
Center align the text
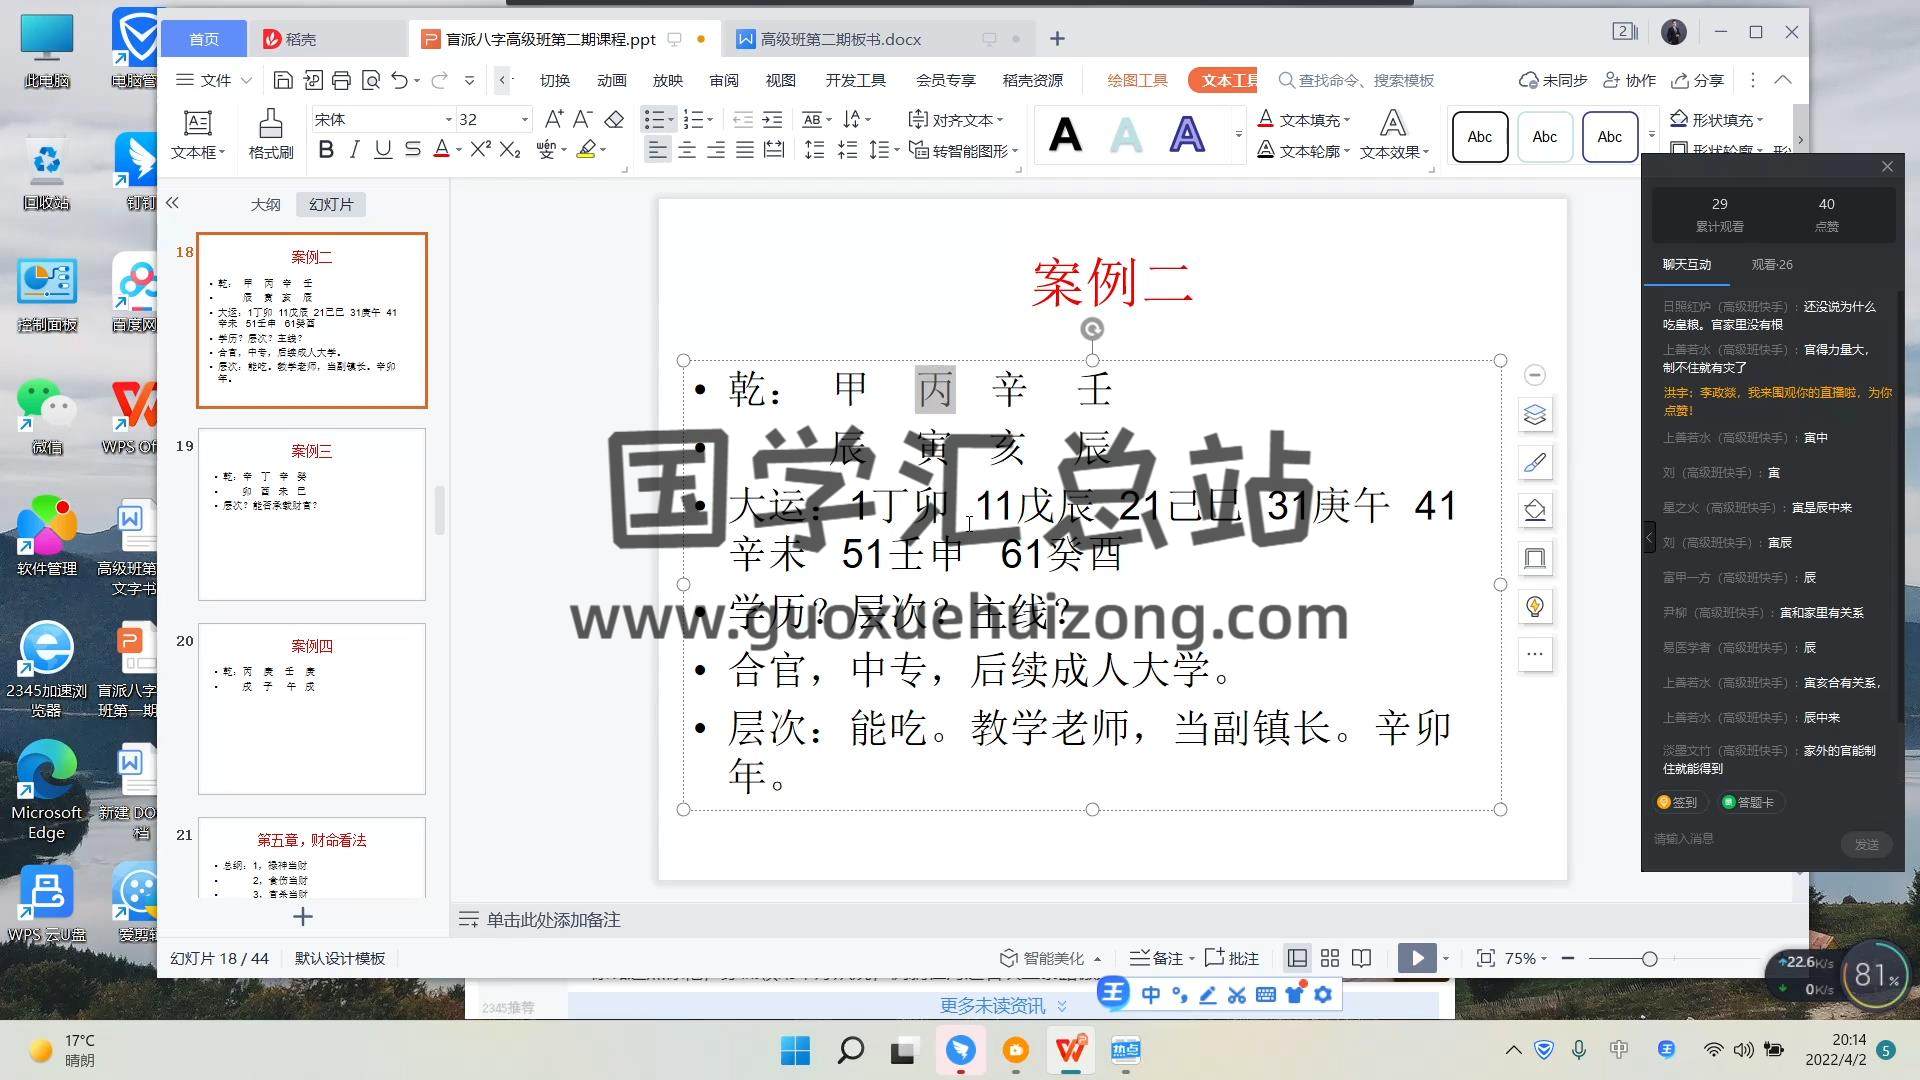[687, 150]
